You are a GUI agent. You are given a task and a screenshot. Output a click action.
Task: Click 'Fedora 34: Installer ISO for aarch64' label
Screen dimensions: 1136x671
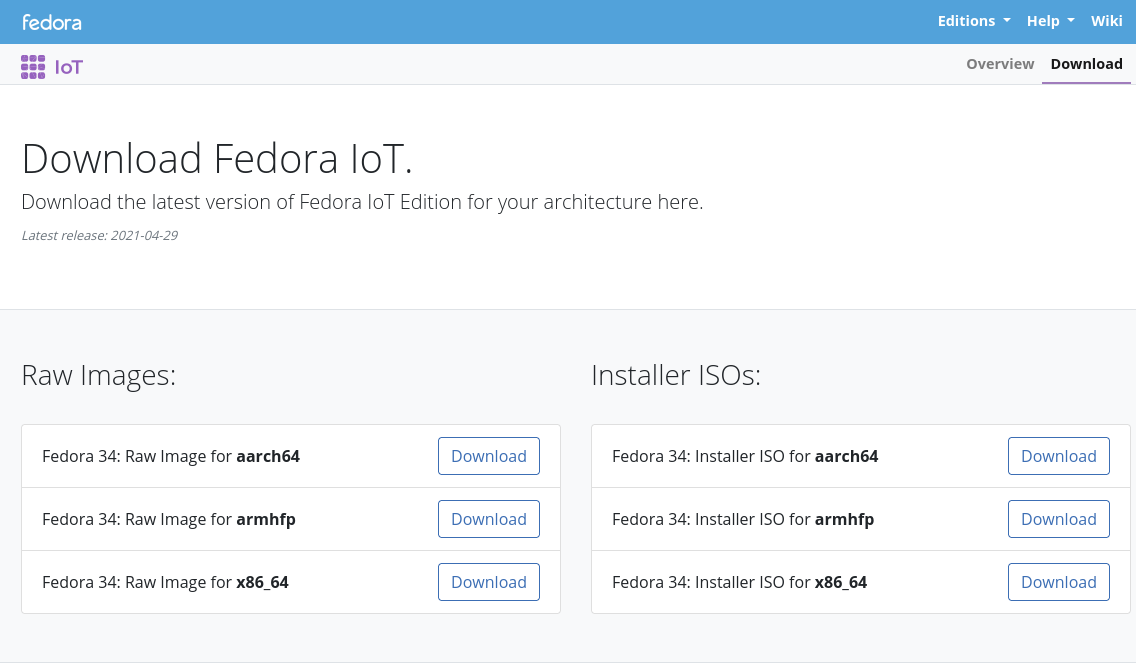point(745,457)
